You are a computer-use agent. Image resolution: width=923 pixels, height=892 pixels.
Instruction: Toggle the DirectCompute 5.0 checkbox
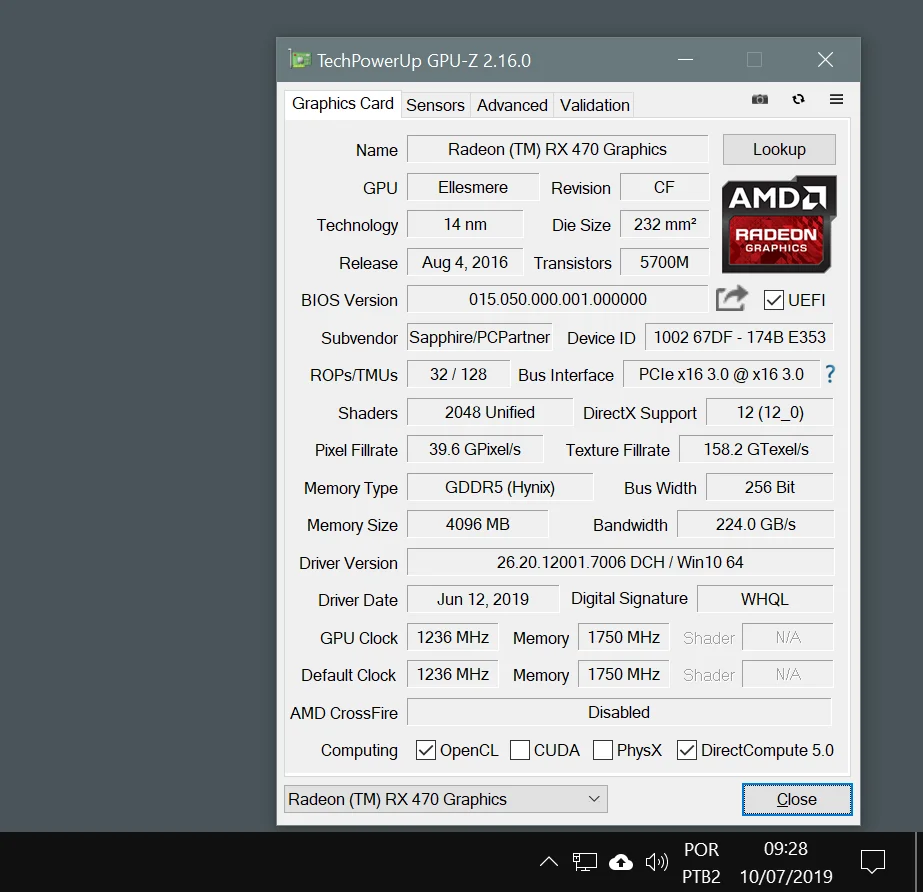[x=686, y=750]
